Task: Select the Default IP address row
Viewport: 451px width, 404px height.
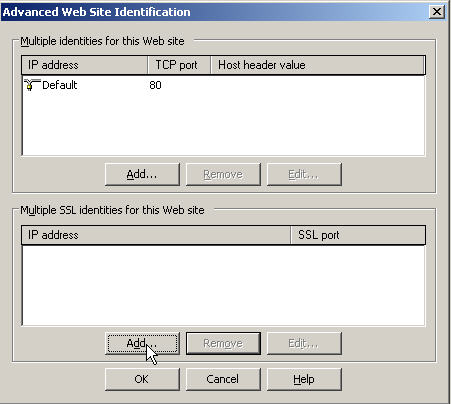Action: pos(223,85)
